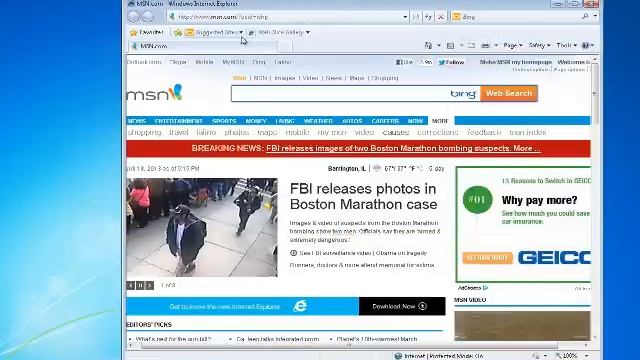Open the search provider dropdown arrow
The width and height of the screenshot is (640, 360).
coord(595,16)
